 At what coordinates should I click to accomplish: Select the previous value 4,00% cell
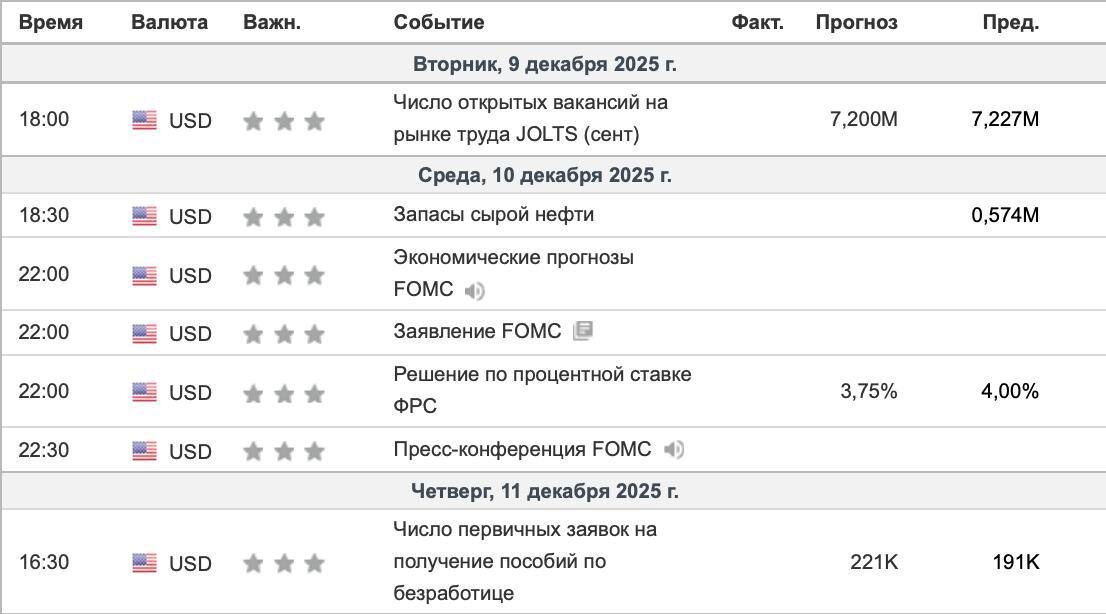click(1010, 390)
